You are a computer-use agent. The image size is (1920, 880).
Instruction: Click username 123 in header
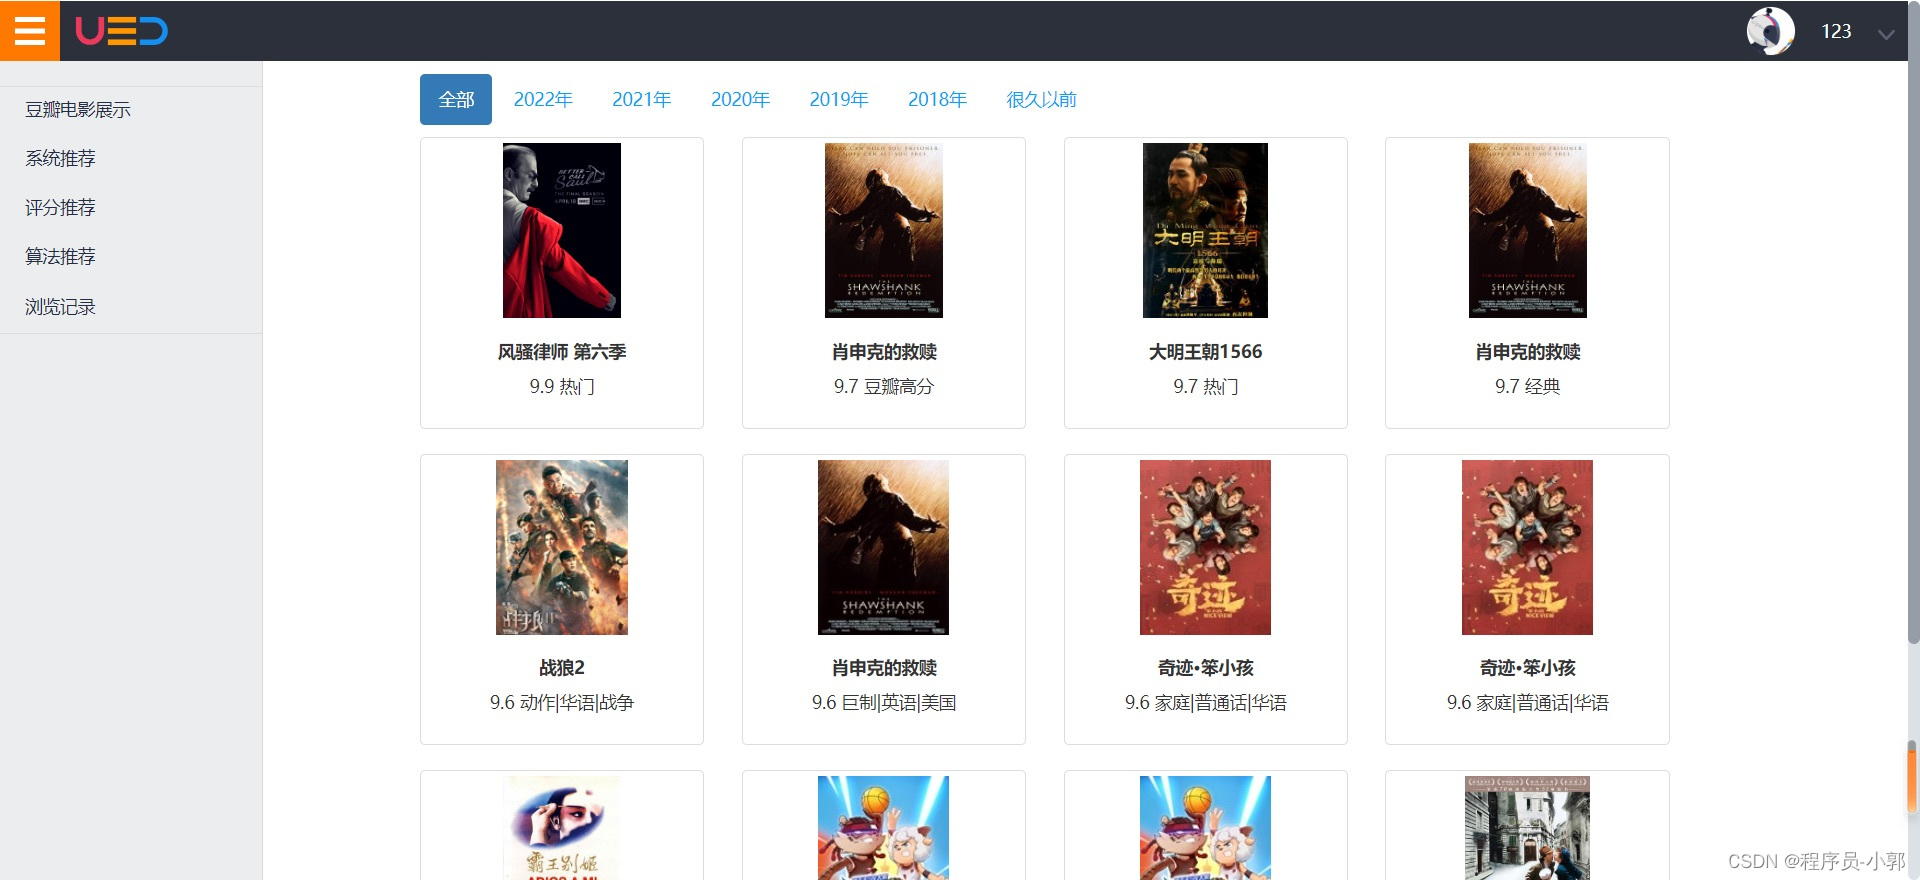tap(1836, 31)
